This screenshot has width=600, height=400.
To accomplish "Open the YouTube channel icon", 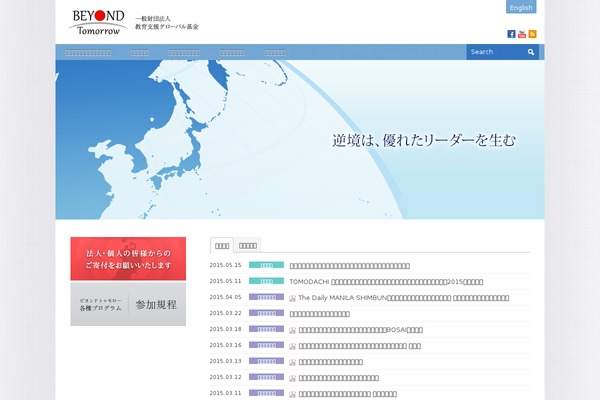I will tap(522, 34).
